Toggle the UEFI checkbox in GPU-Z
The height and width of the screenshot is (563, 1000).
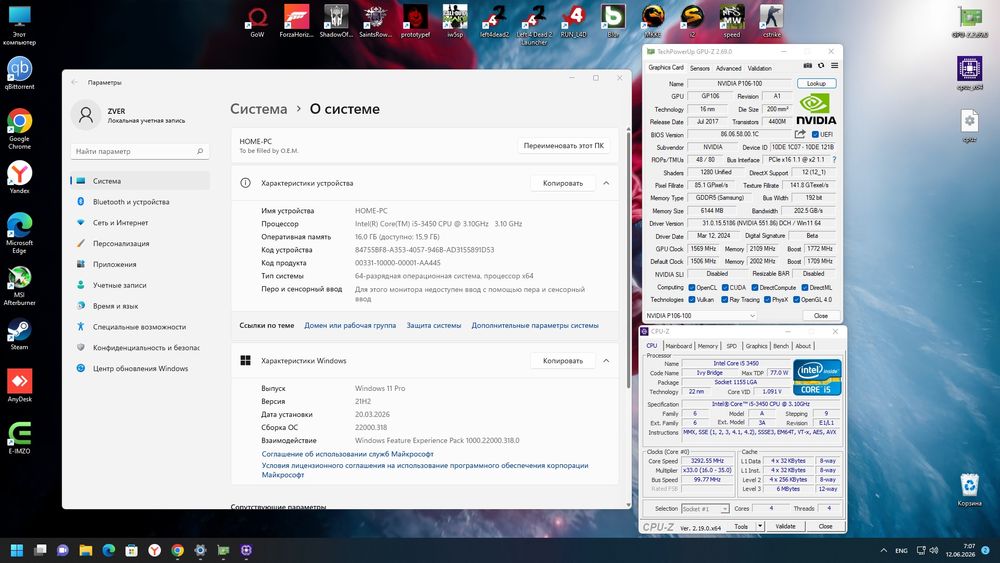click(815, 135)
